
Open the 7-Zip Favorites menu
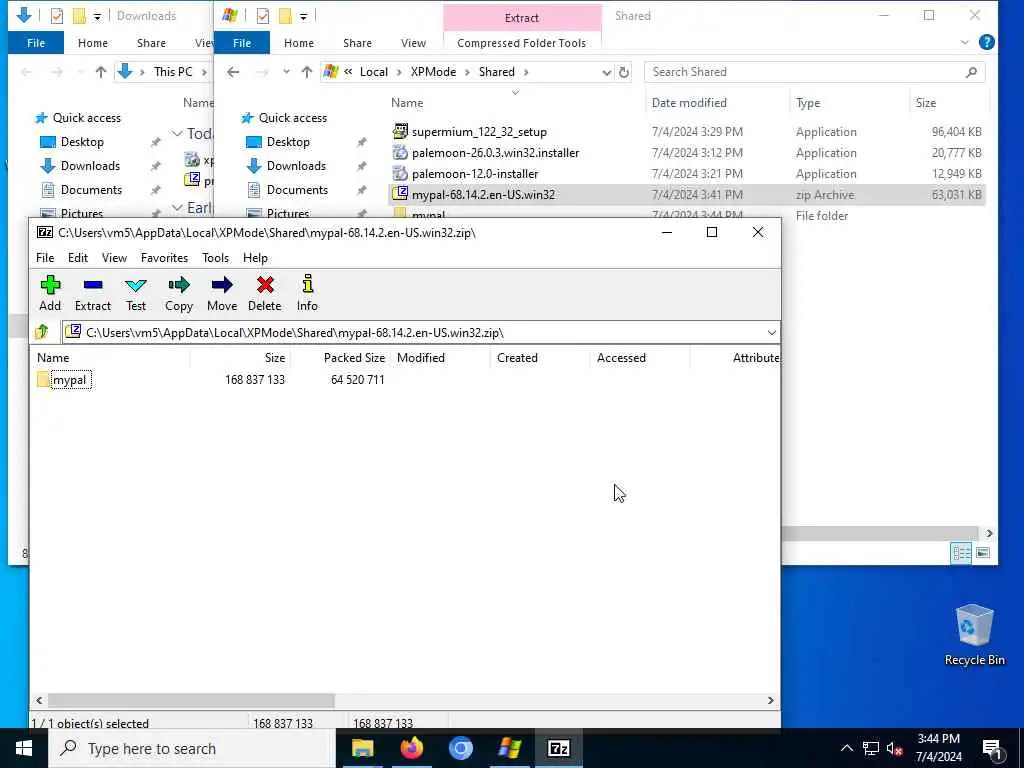click(x=165, y=258)
